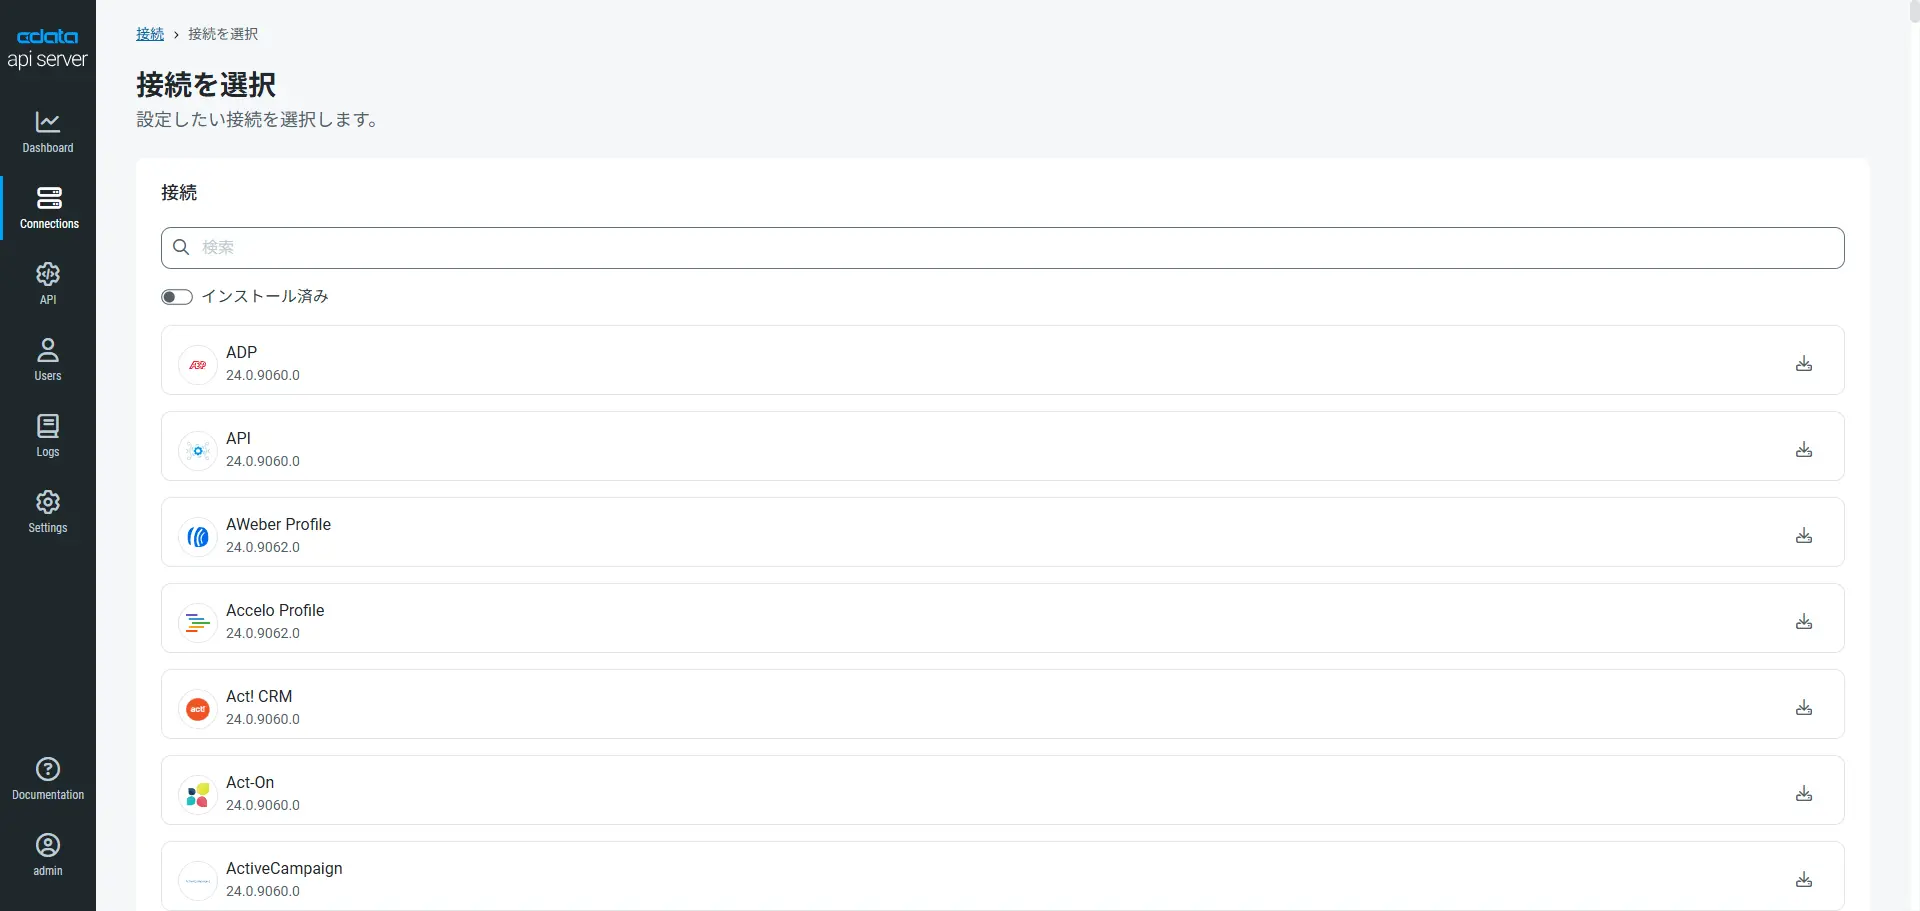1920x911 pixels.
Task: Click the Act! CRM download icon
Action: point(1803,707)
